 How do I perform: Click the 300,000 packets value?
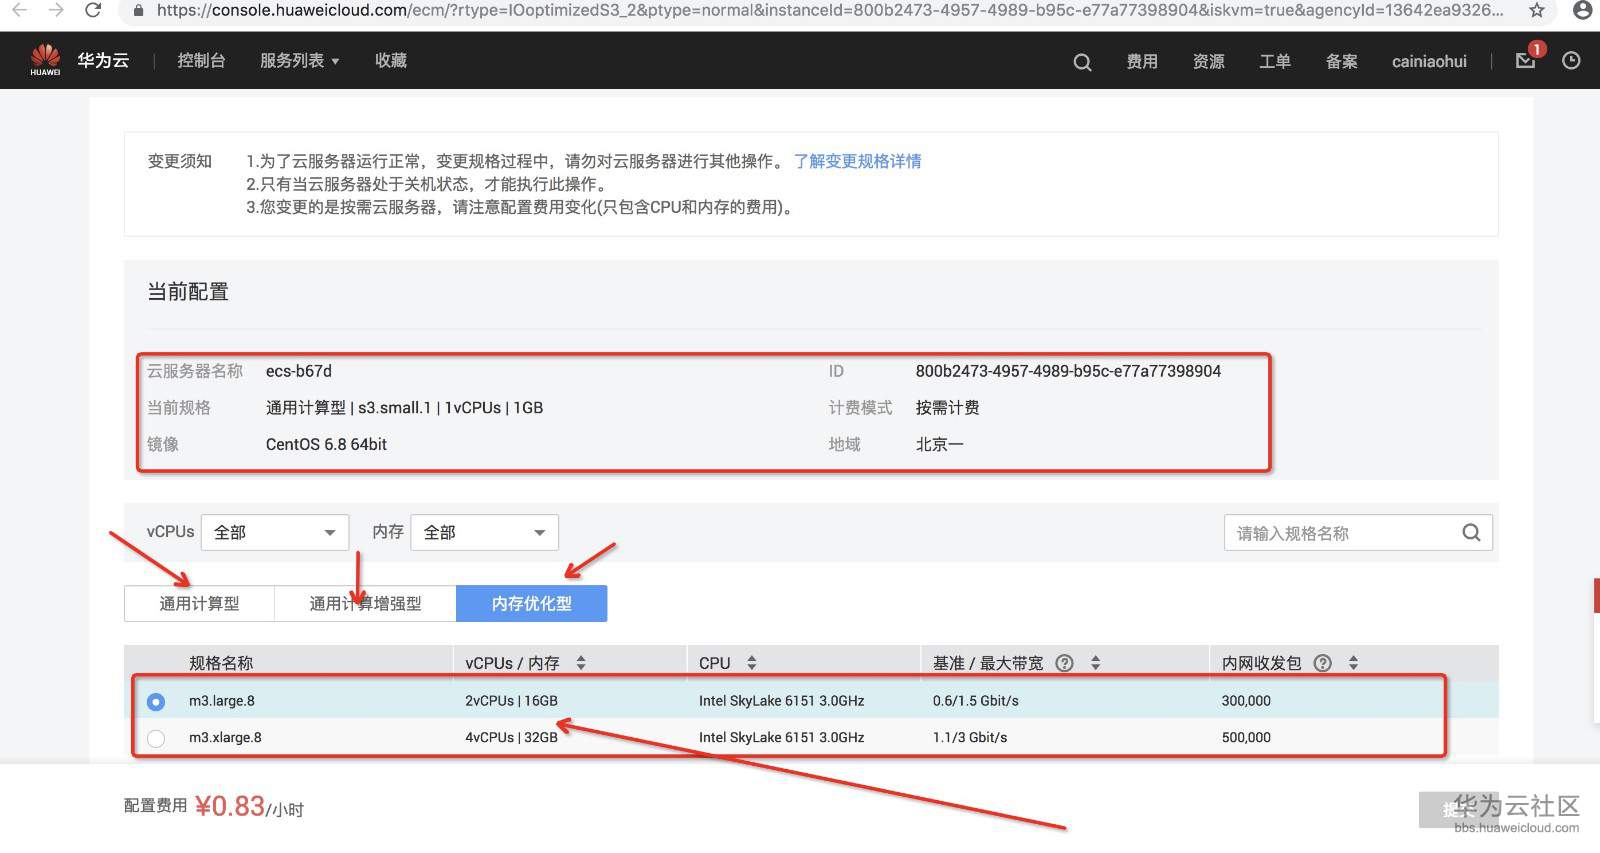click(1246, 701)
